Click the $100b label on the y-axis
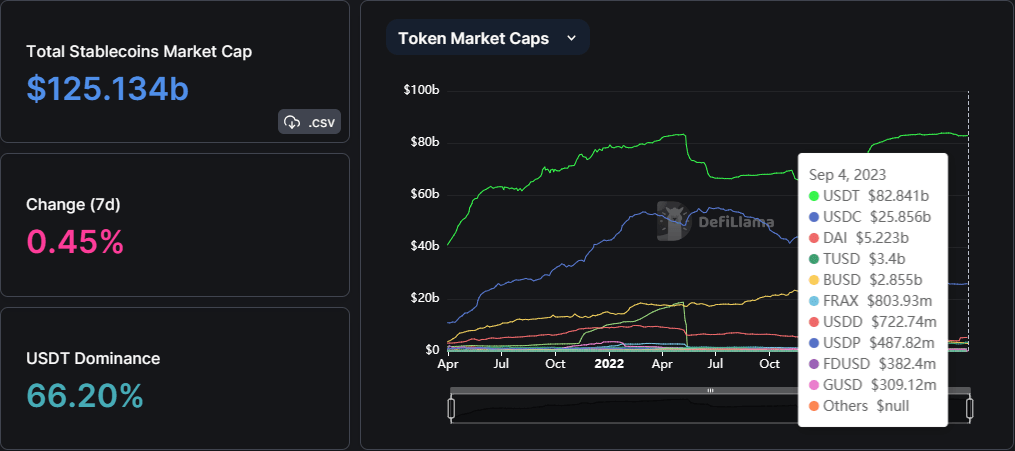This screenshot has height=451, width=1015. [x=421, y=90]
